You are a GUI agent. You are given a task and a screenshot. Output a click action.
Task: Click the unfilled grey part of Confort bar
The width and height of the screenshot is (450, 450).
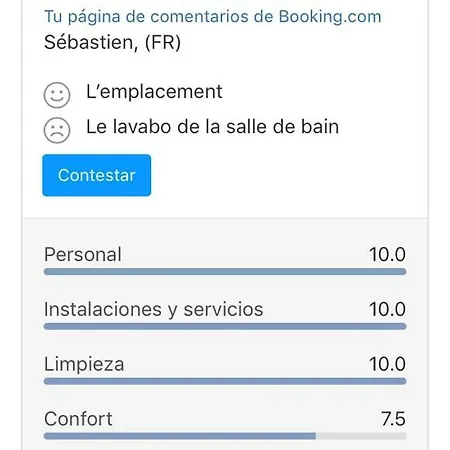(361, 436)
